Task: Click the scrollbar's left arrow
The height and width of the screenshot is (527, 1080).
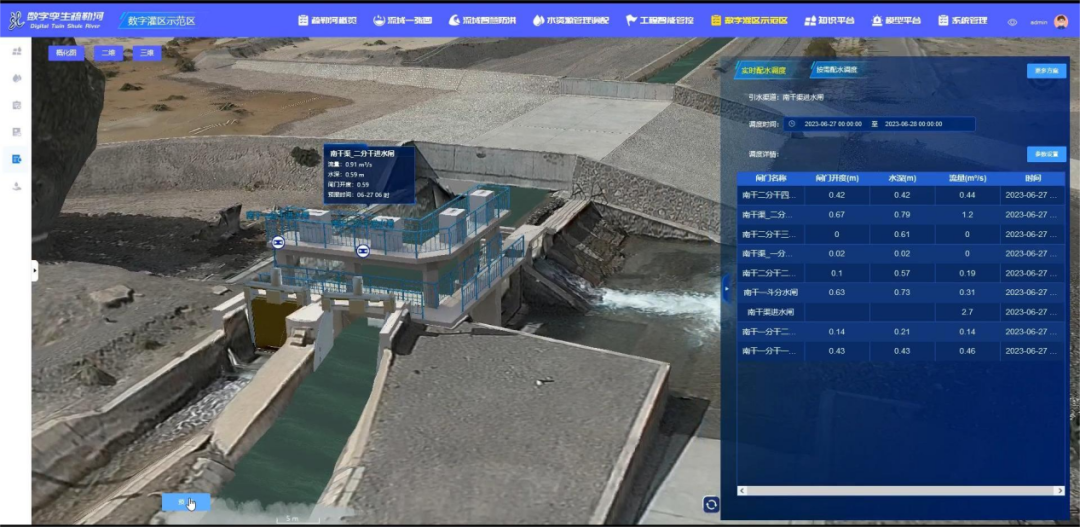Action: coord(741,490)
